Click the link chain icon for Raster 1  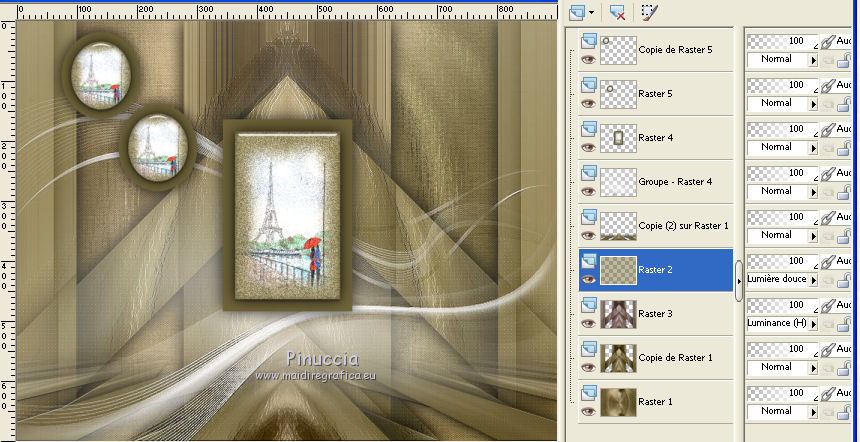click(828, 393)
